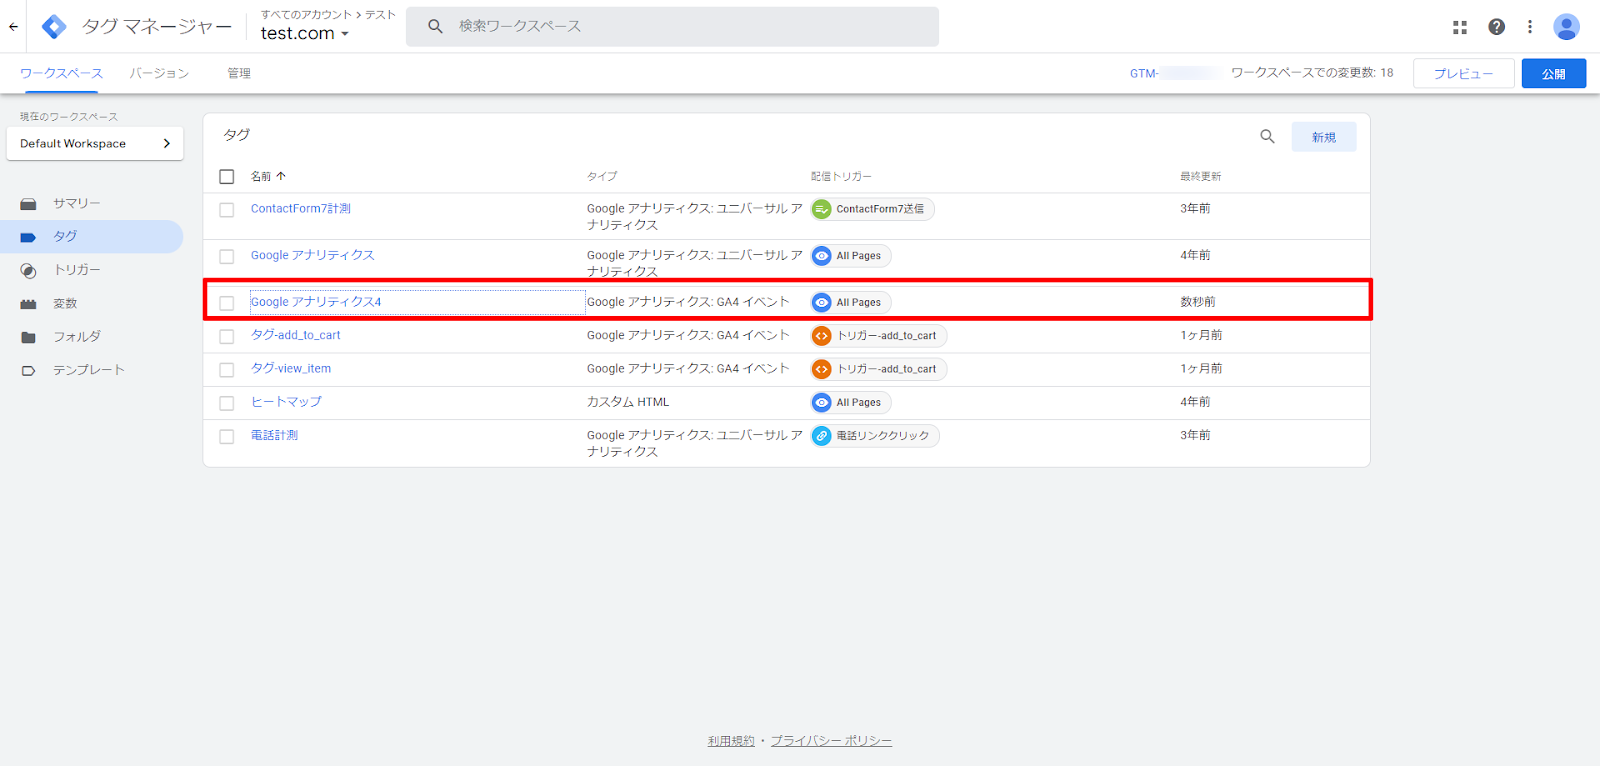The image size is (1600, 766).
Task: Click the magnifier icon in the top search bar
Action: 435,27
